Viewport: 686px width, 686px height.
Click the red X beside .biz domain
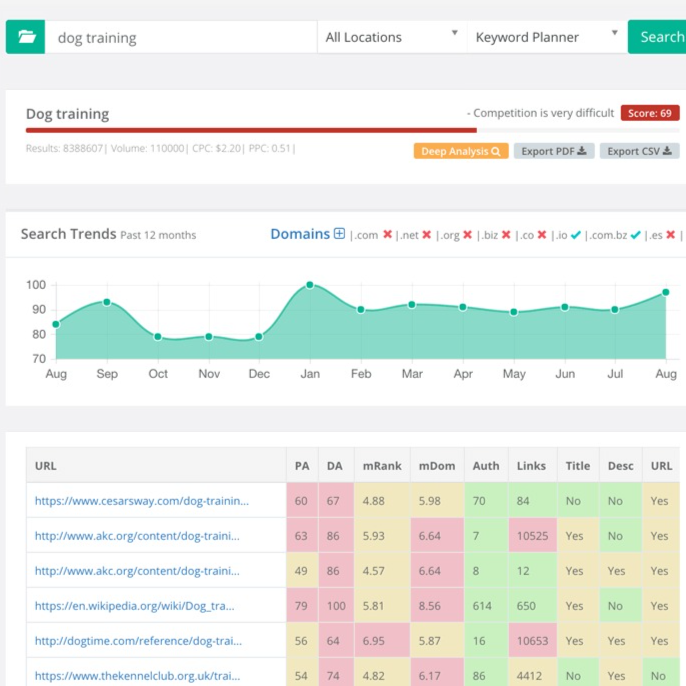point(506,235)
